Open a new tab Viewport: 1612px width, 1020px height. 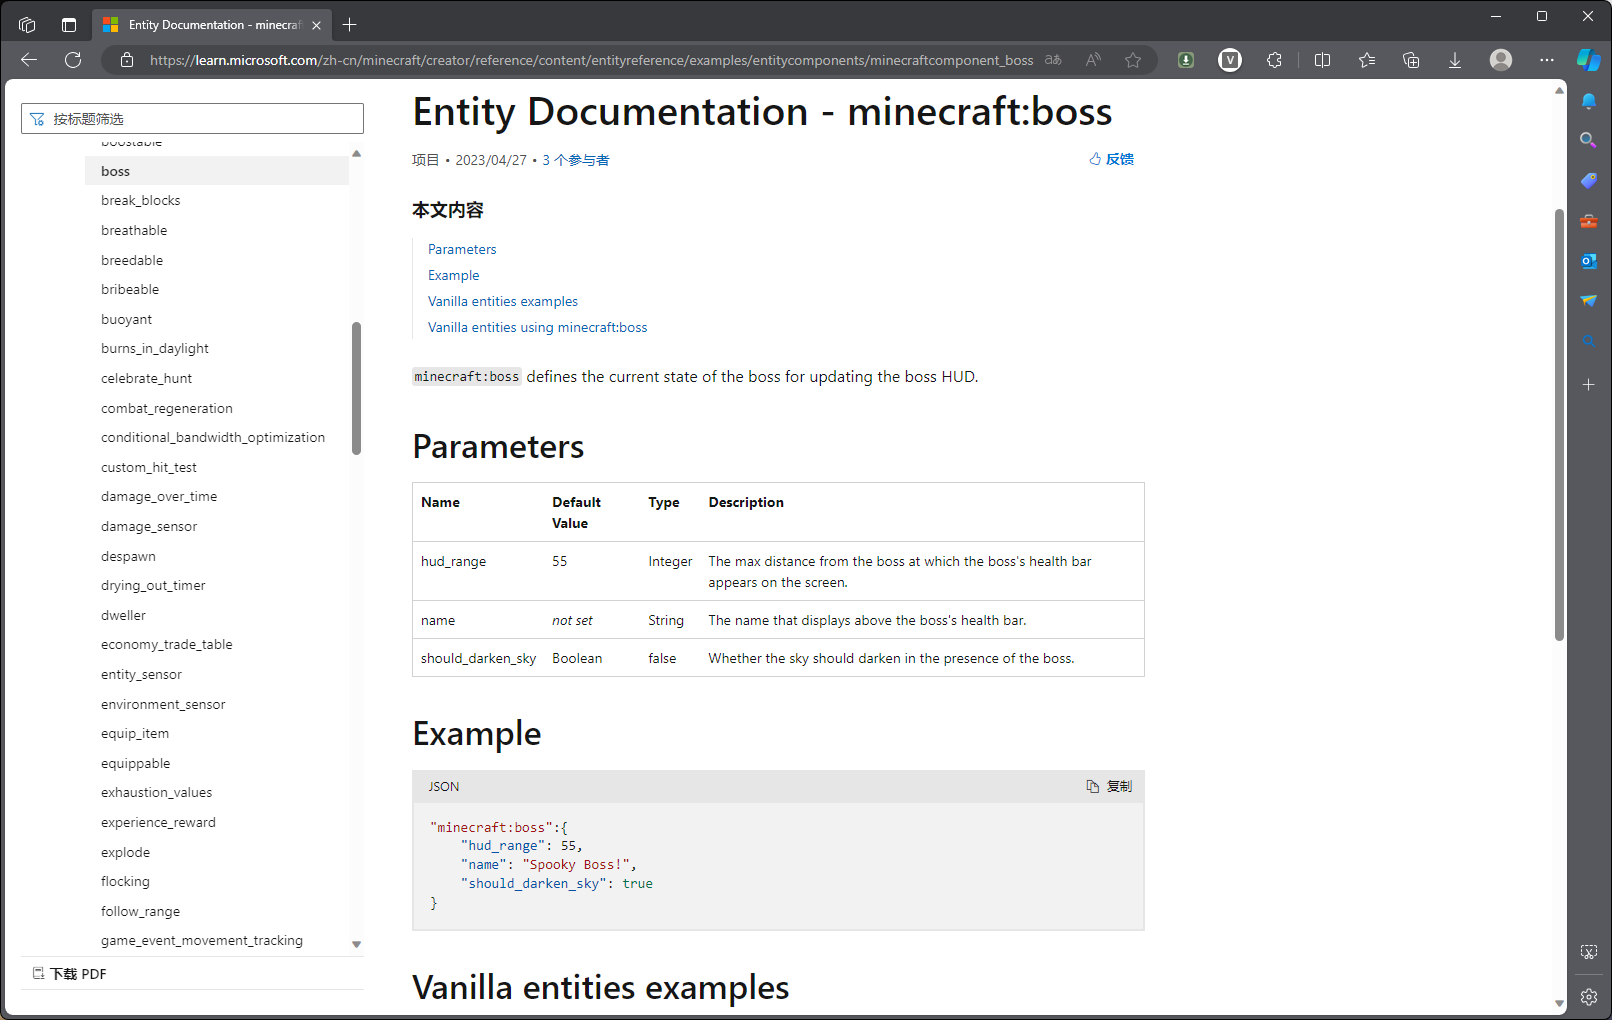pyautogui.click(x=350, y=25)
